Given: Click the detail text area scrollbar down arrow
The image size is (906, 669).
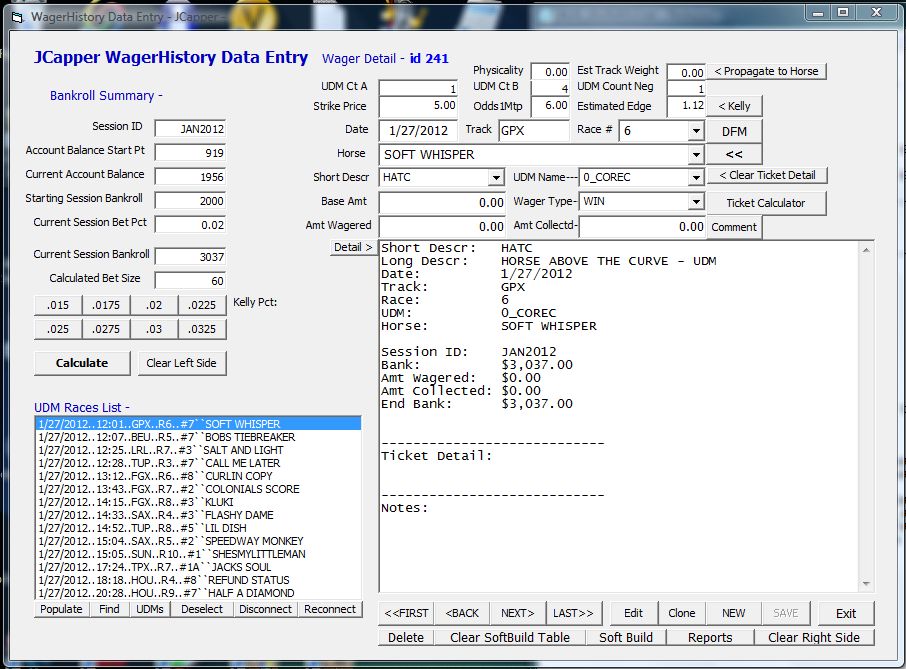Looking at the screenshot, I should 866,584.
